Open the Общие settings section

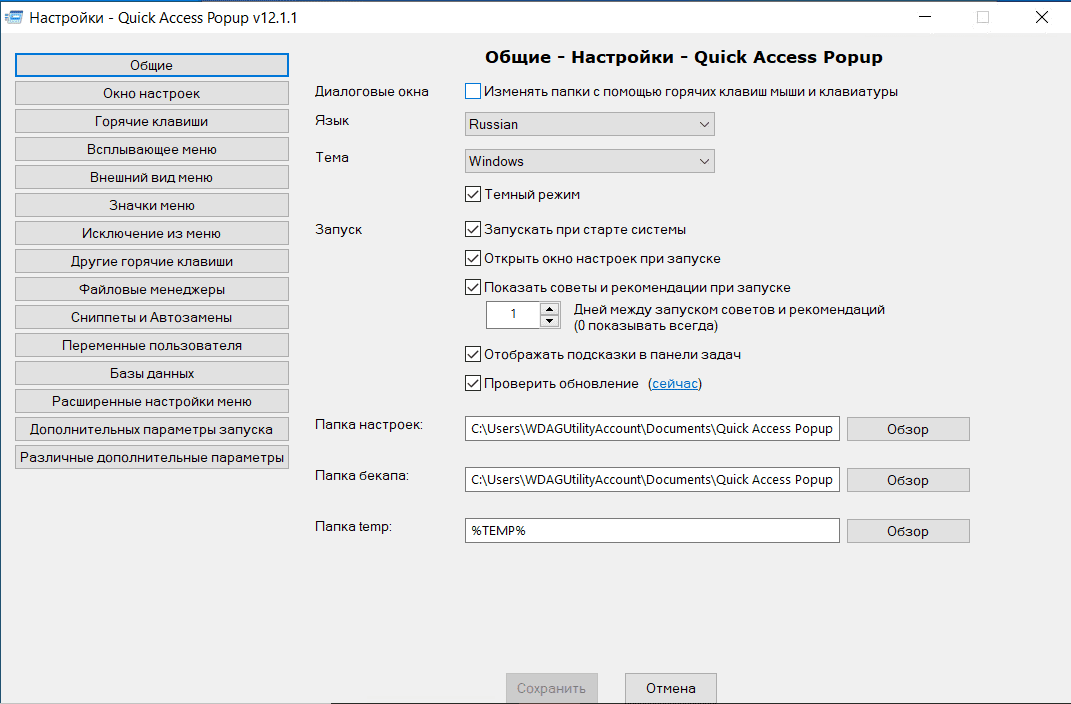tap(152, 65)
